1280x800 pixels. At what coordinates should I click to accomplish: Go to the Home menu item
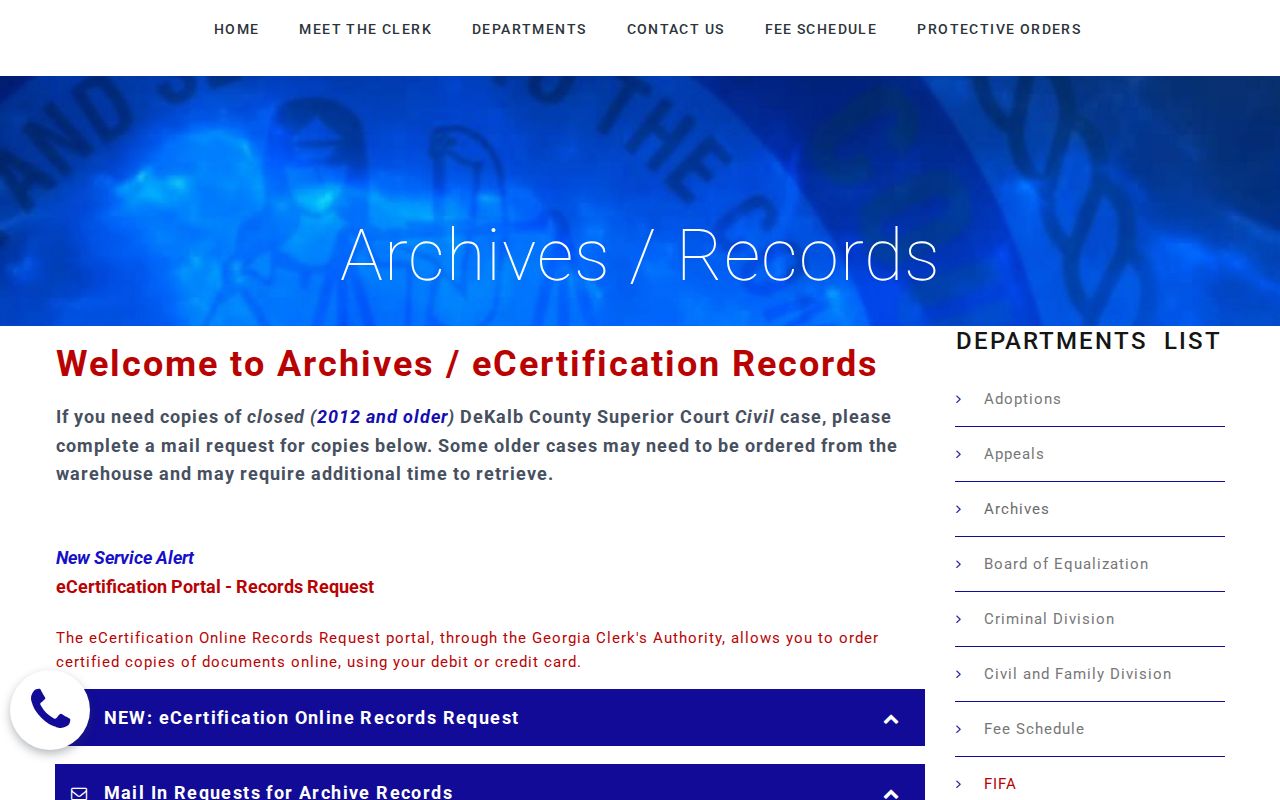[x=236, y=29]
